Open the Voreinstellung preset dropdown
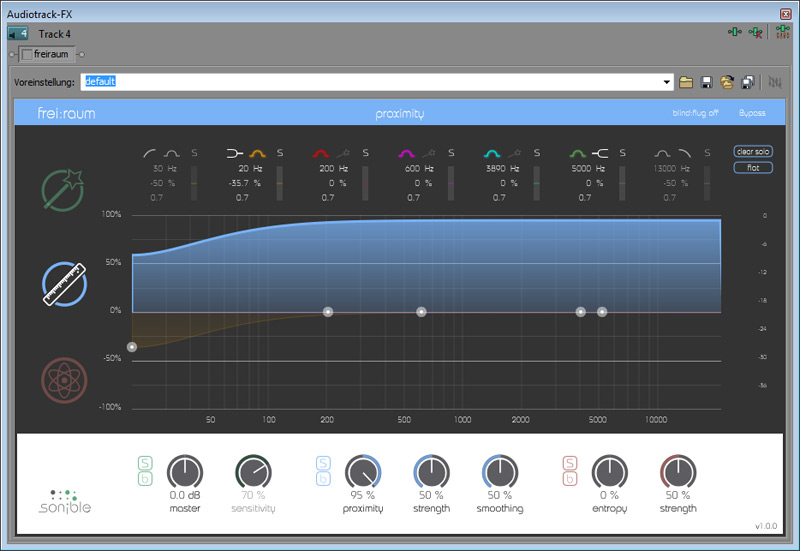The width and height of the screenshot is (800, 551). coord(667,82)
